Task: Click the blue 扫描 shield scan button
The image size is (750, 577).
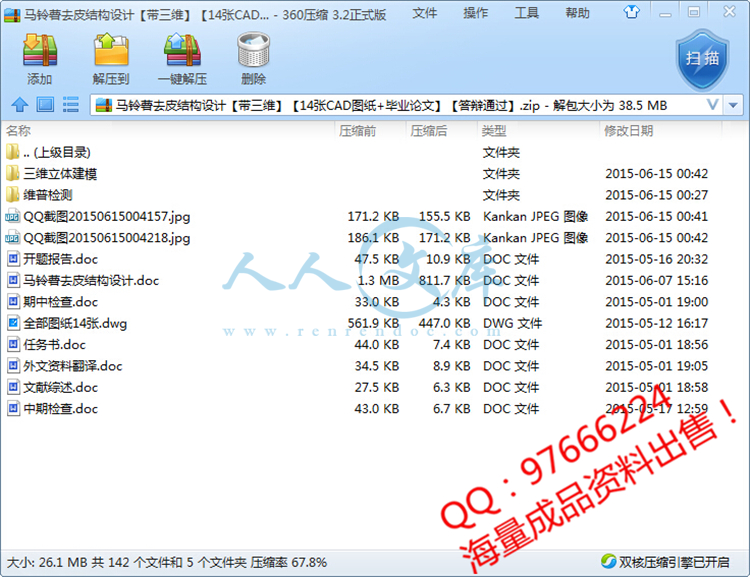Action: pyautogui.click(x=702, y=60)
